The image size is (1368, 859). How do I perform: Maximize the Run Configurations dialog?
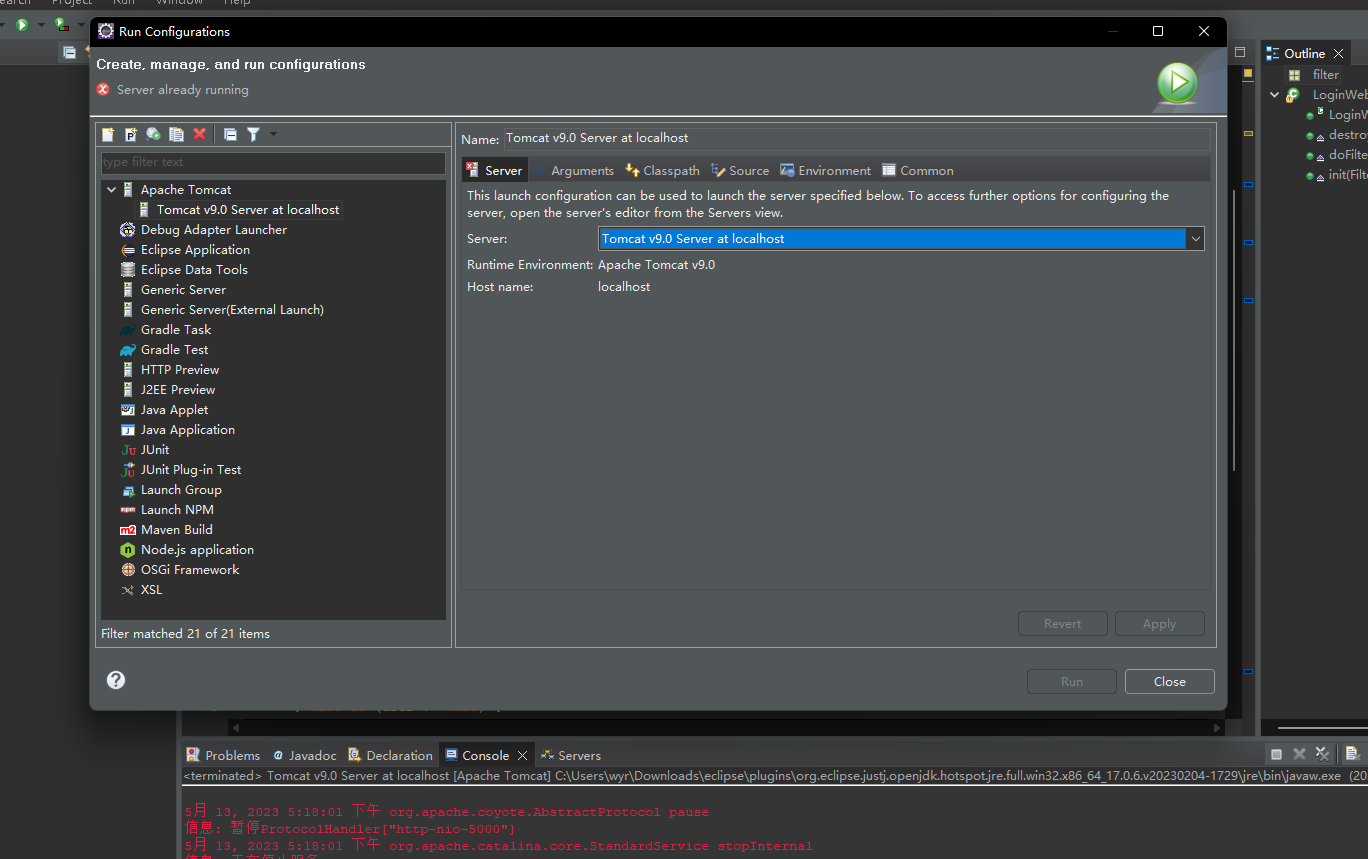pos(1158,31)
